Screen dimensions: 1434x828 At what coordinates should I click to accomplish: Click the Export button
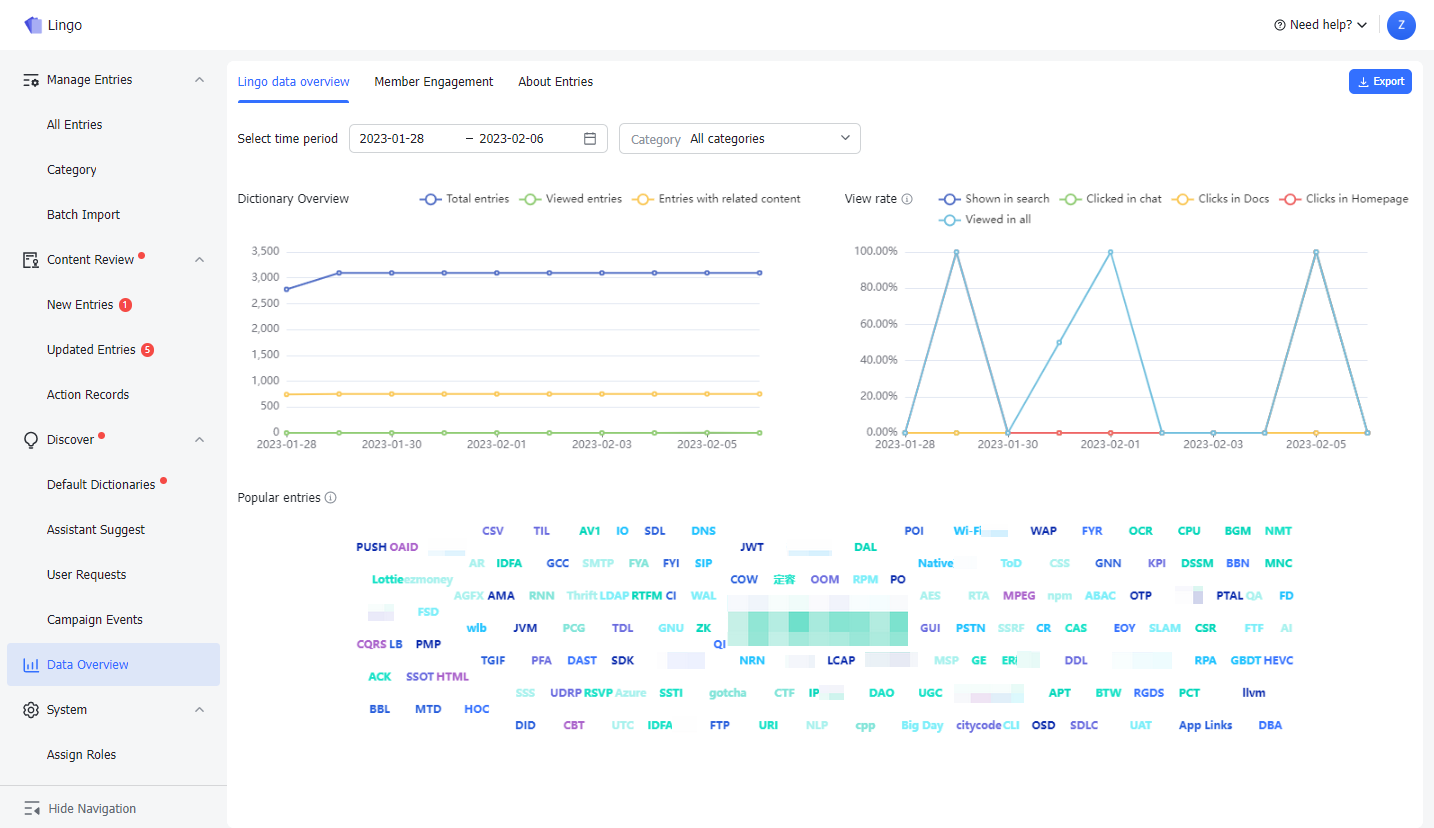(1380, 81)
